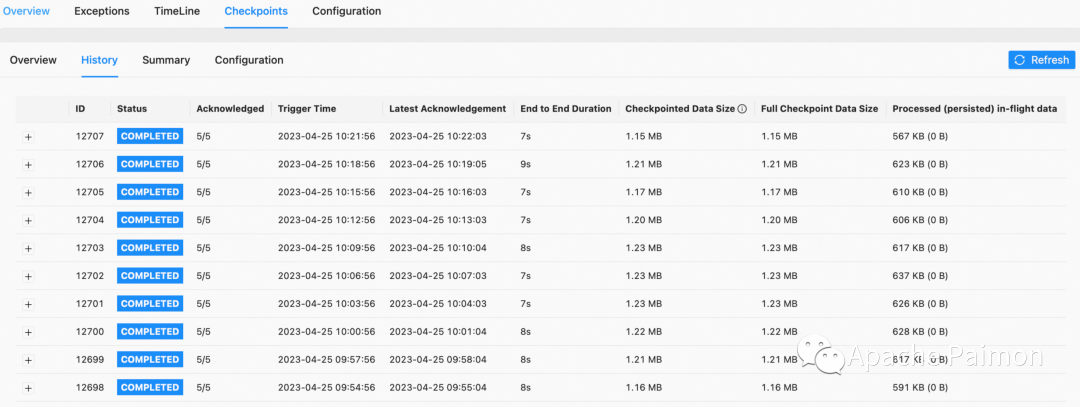Click ID cell 12703
Viewport: 1080px width, 407px height.
90,248
